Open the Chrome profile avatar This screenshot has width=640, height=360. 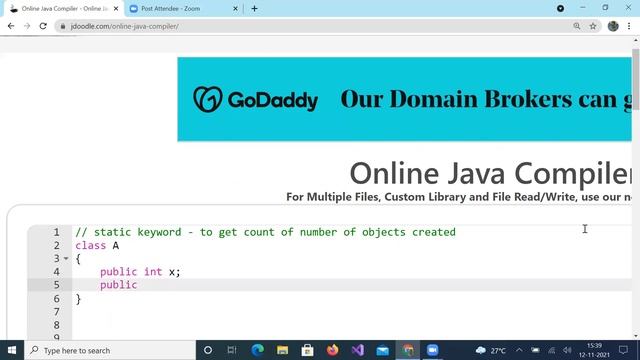click(x=613, y=26)
